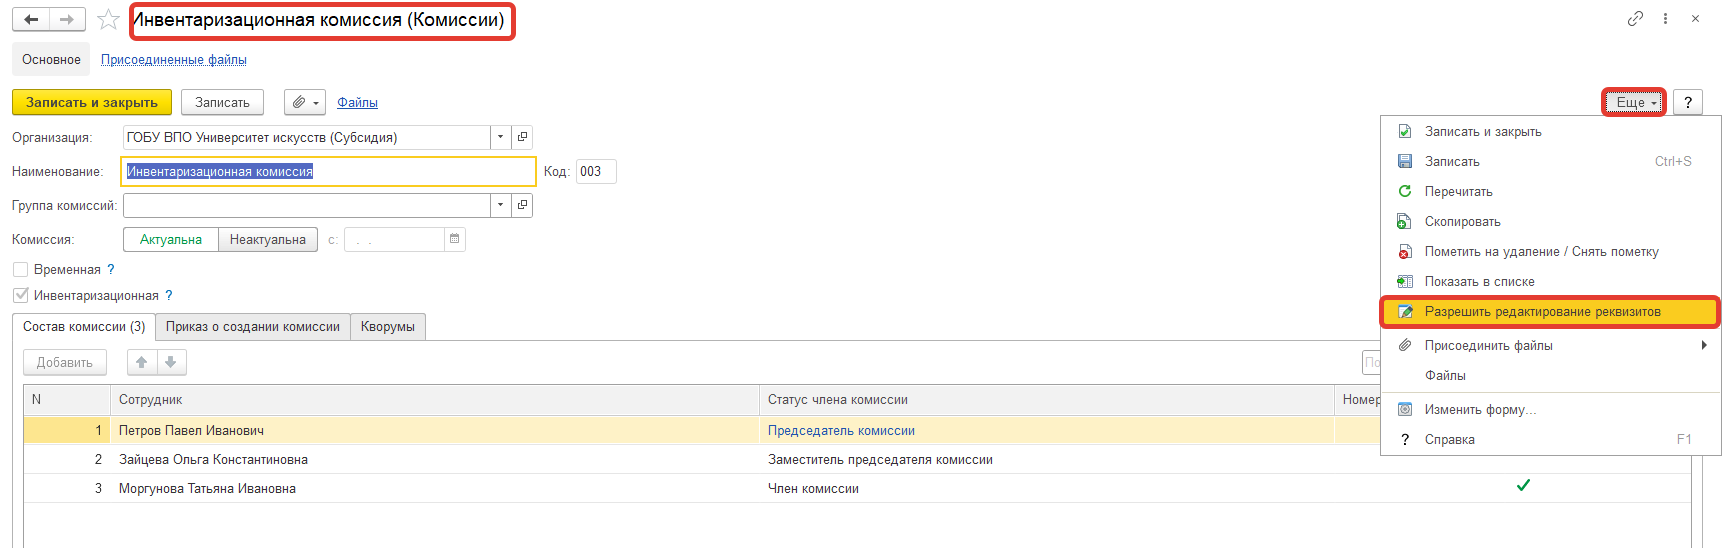The height and width of the screenshot is (548, 1722).
Task: Click the forward navigation arrow
Action: tap(67, 20)
